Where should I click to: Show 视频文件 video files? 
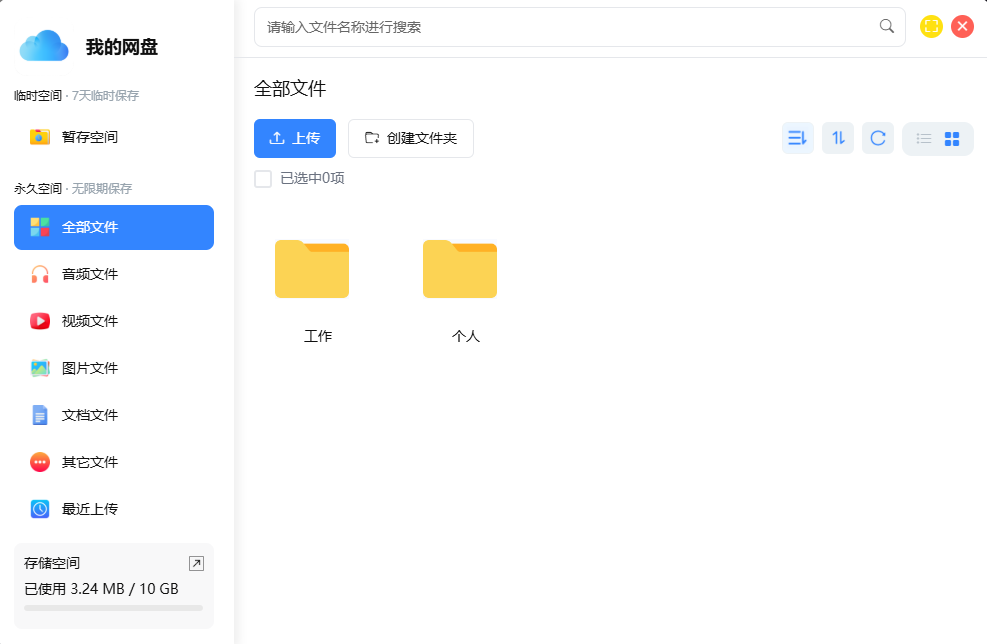(89, 321)
